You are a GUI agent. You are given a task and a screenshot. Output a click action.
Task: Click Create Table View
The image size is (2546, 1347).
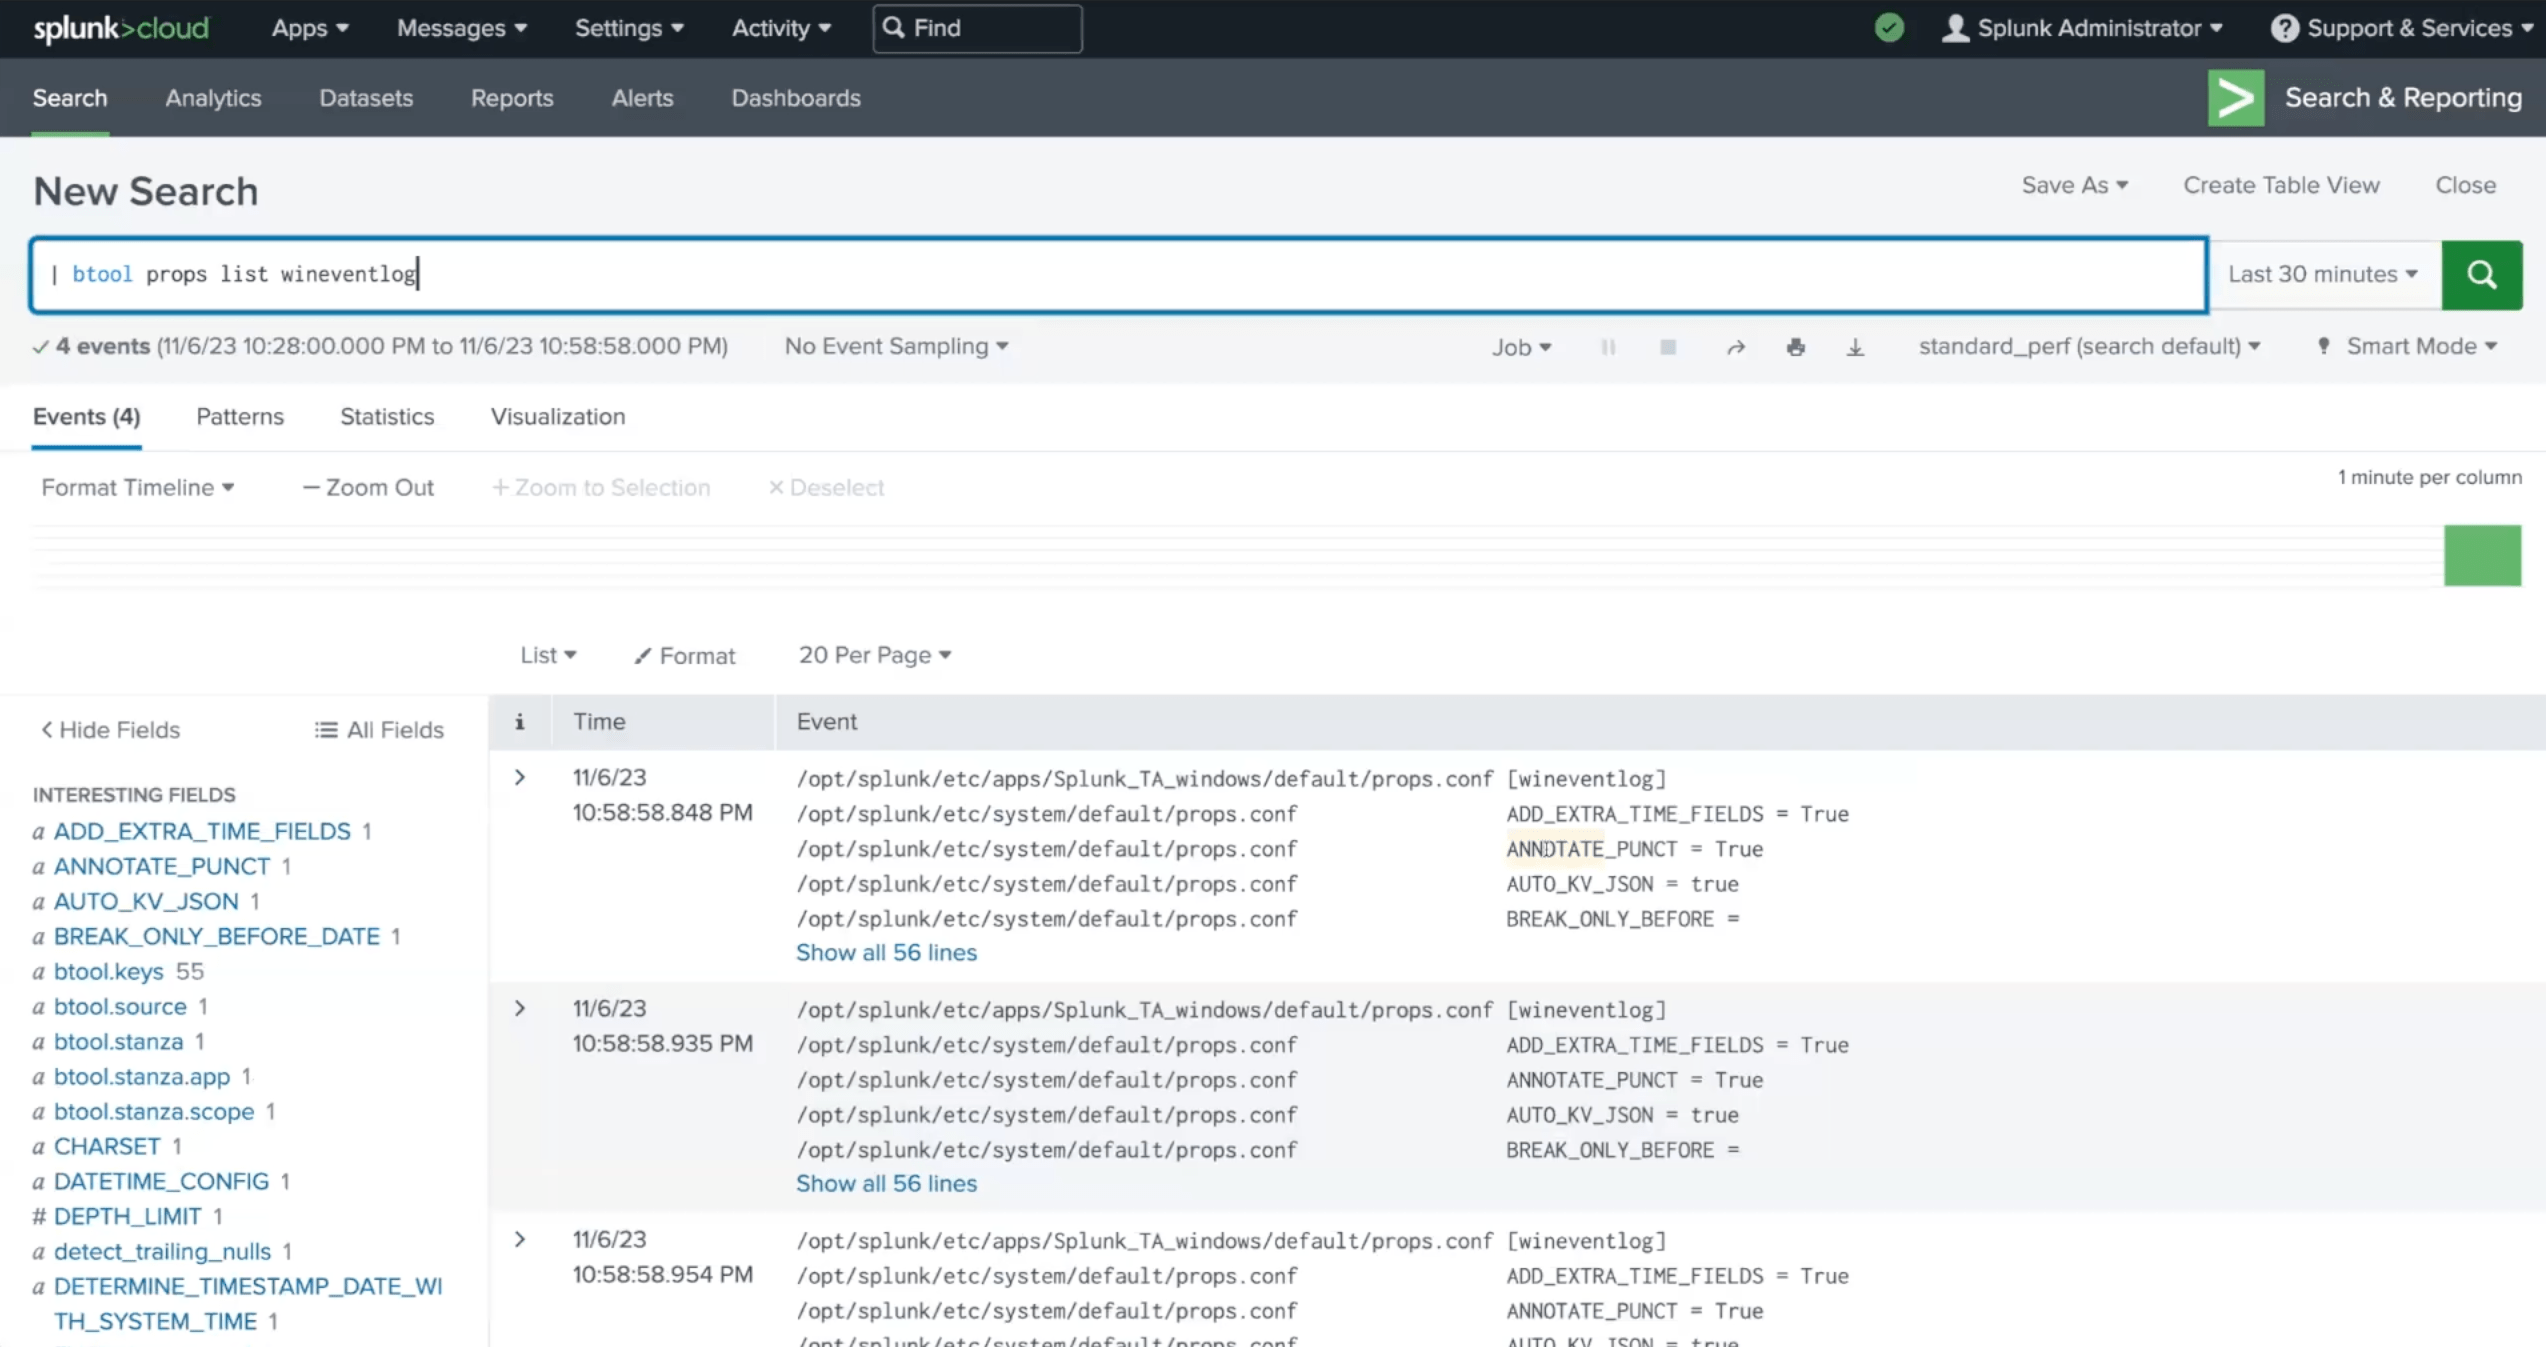point(2281,185)
